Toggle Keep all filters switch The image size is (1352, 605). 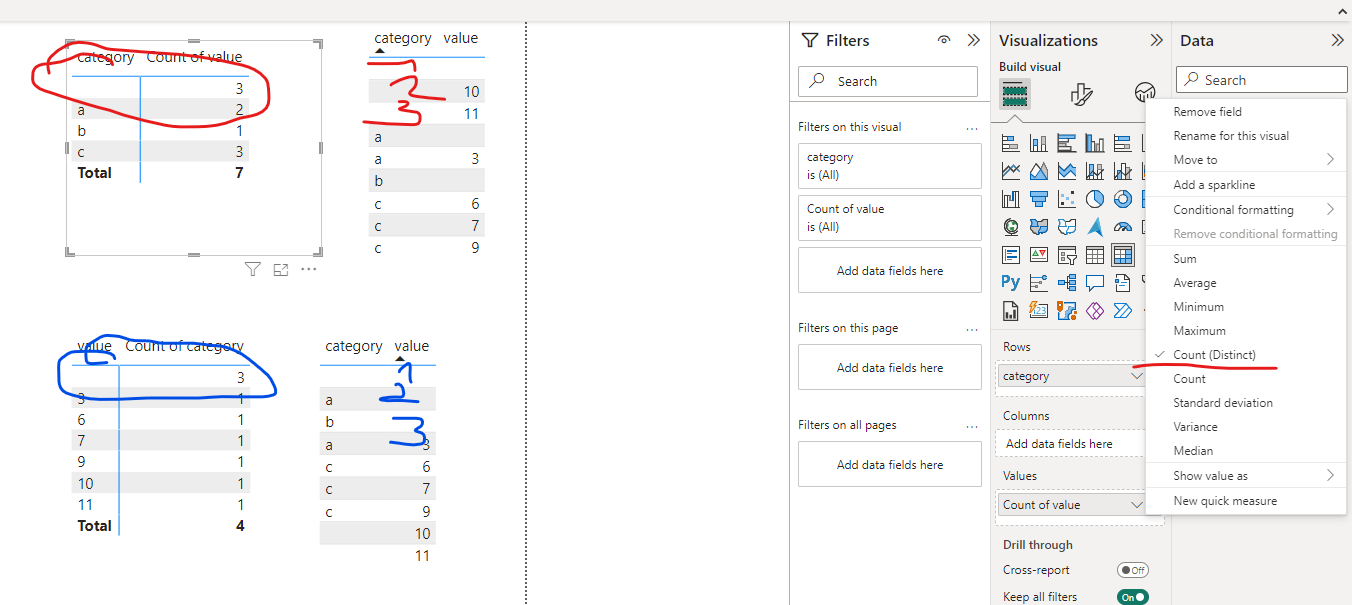tap(1133, 597)
